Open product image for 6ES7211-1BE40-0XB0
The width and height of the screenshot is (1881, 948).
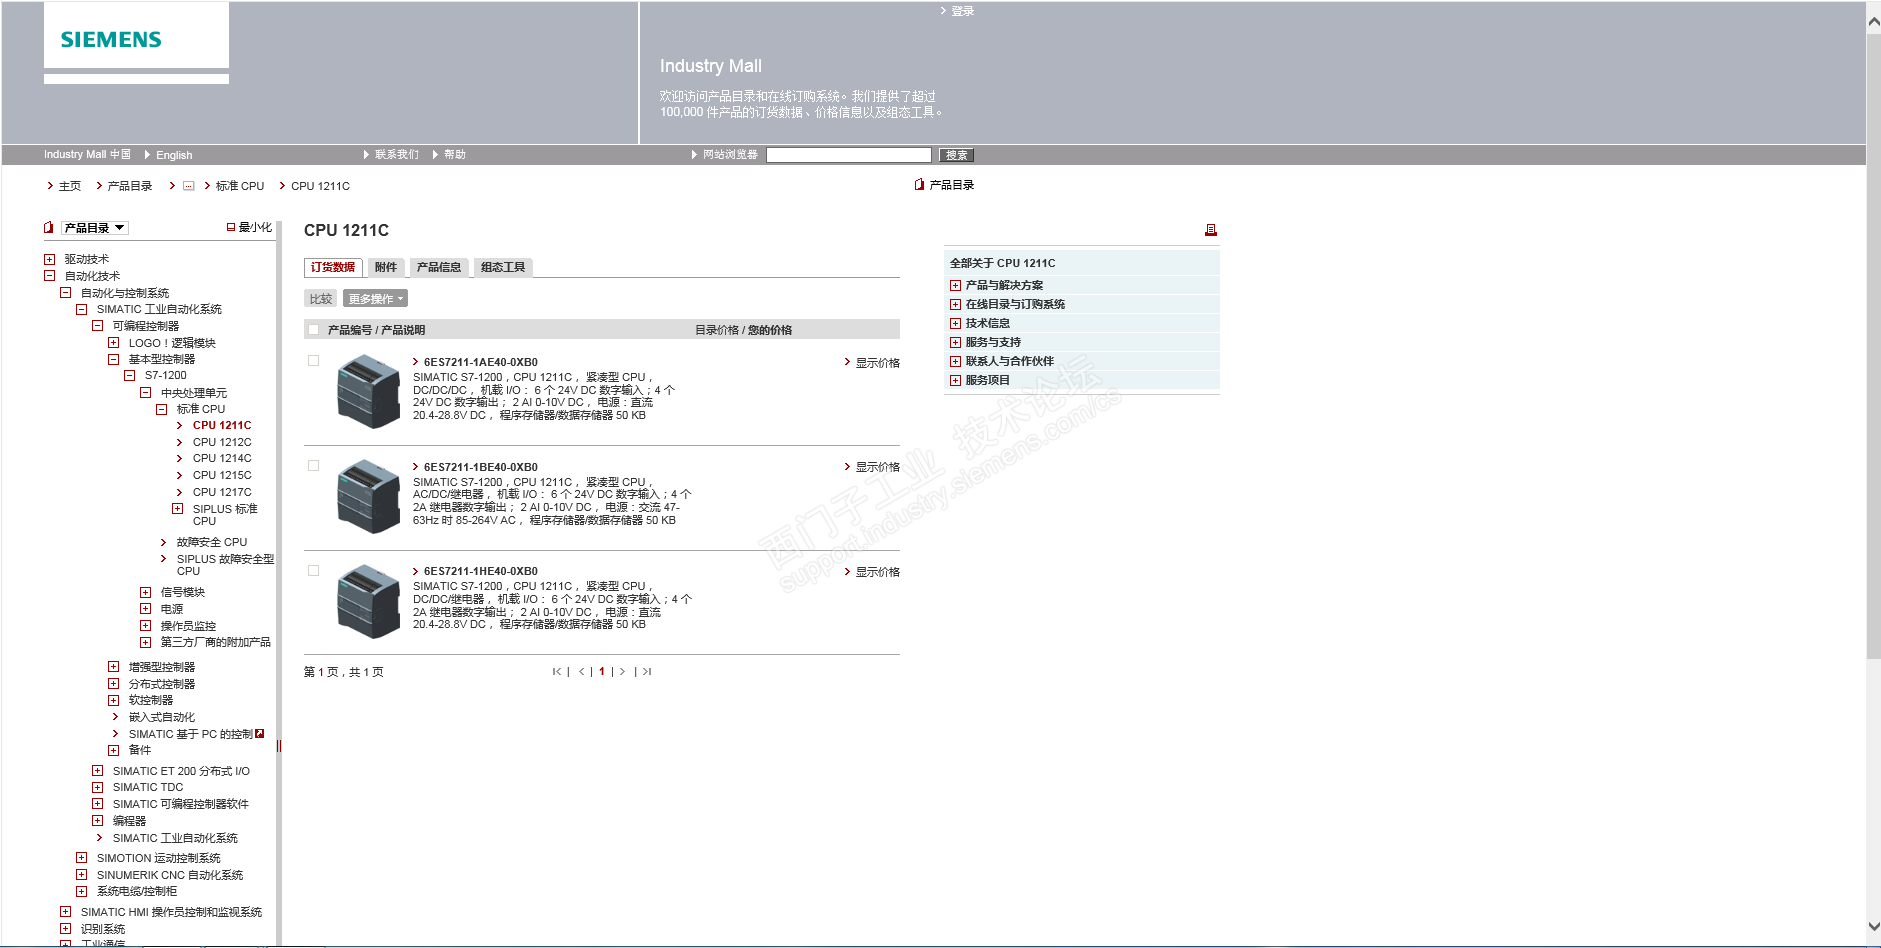coord(369,496)
